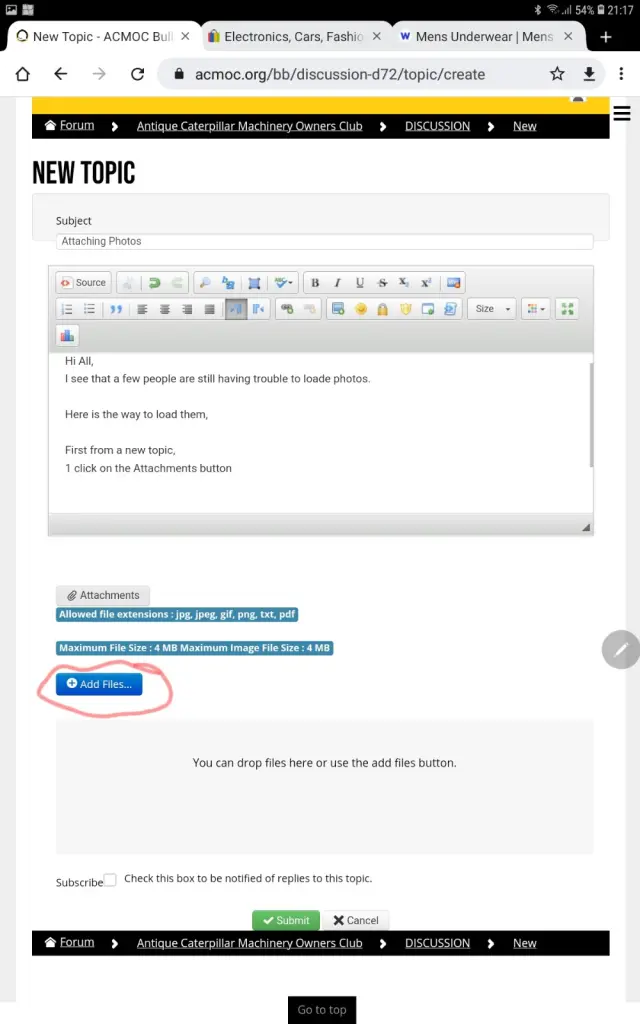Insert a numbered list
640x1024 pixels.
pos(67,309)
